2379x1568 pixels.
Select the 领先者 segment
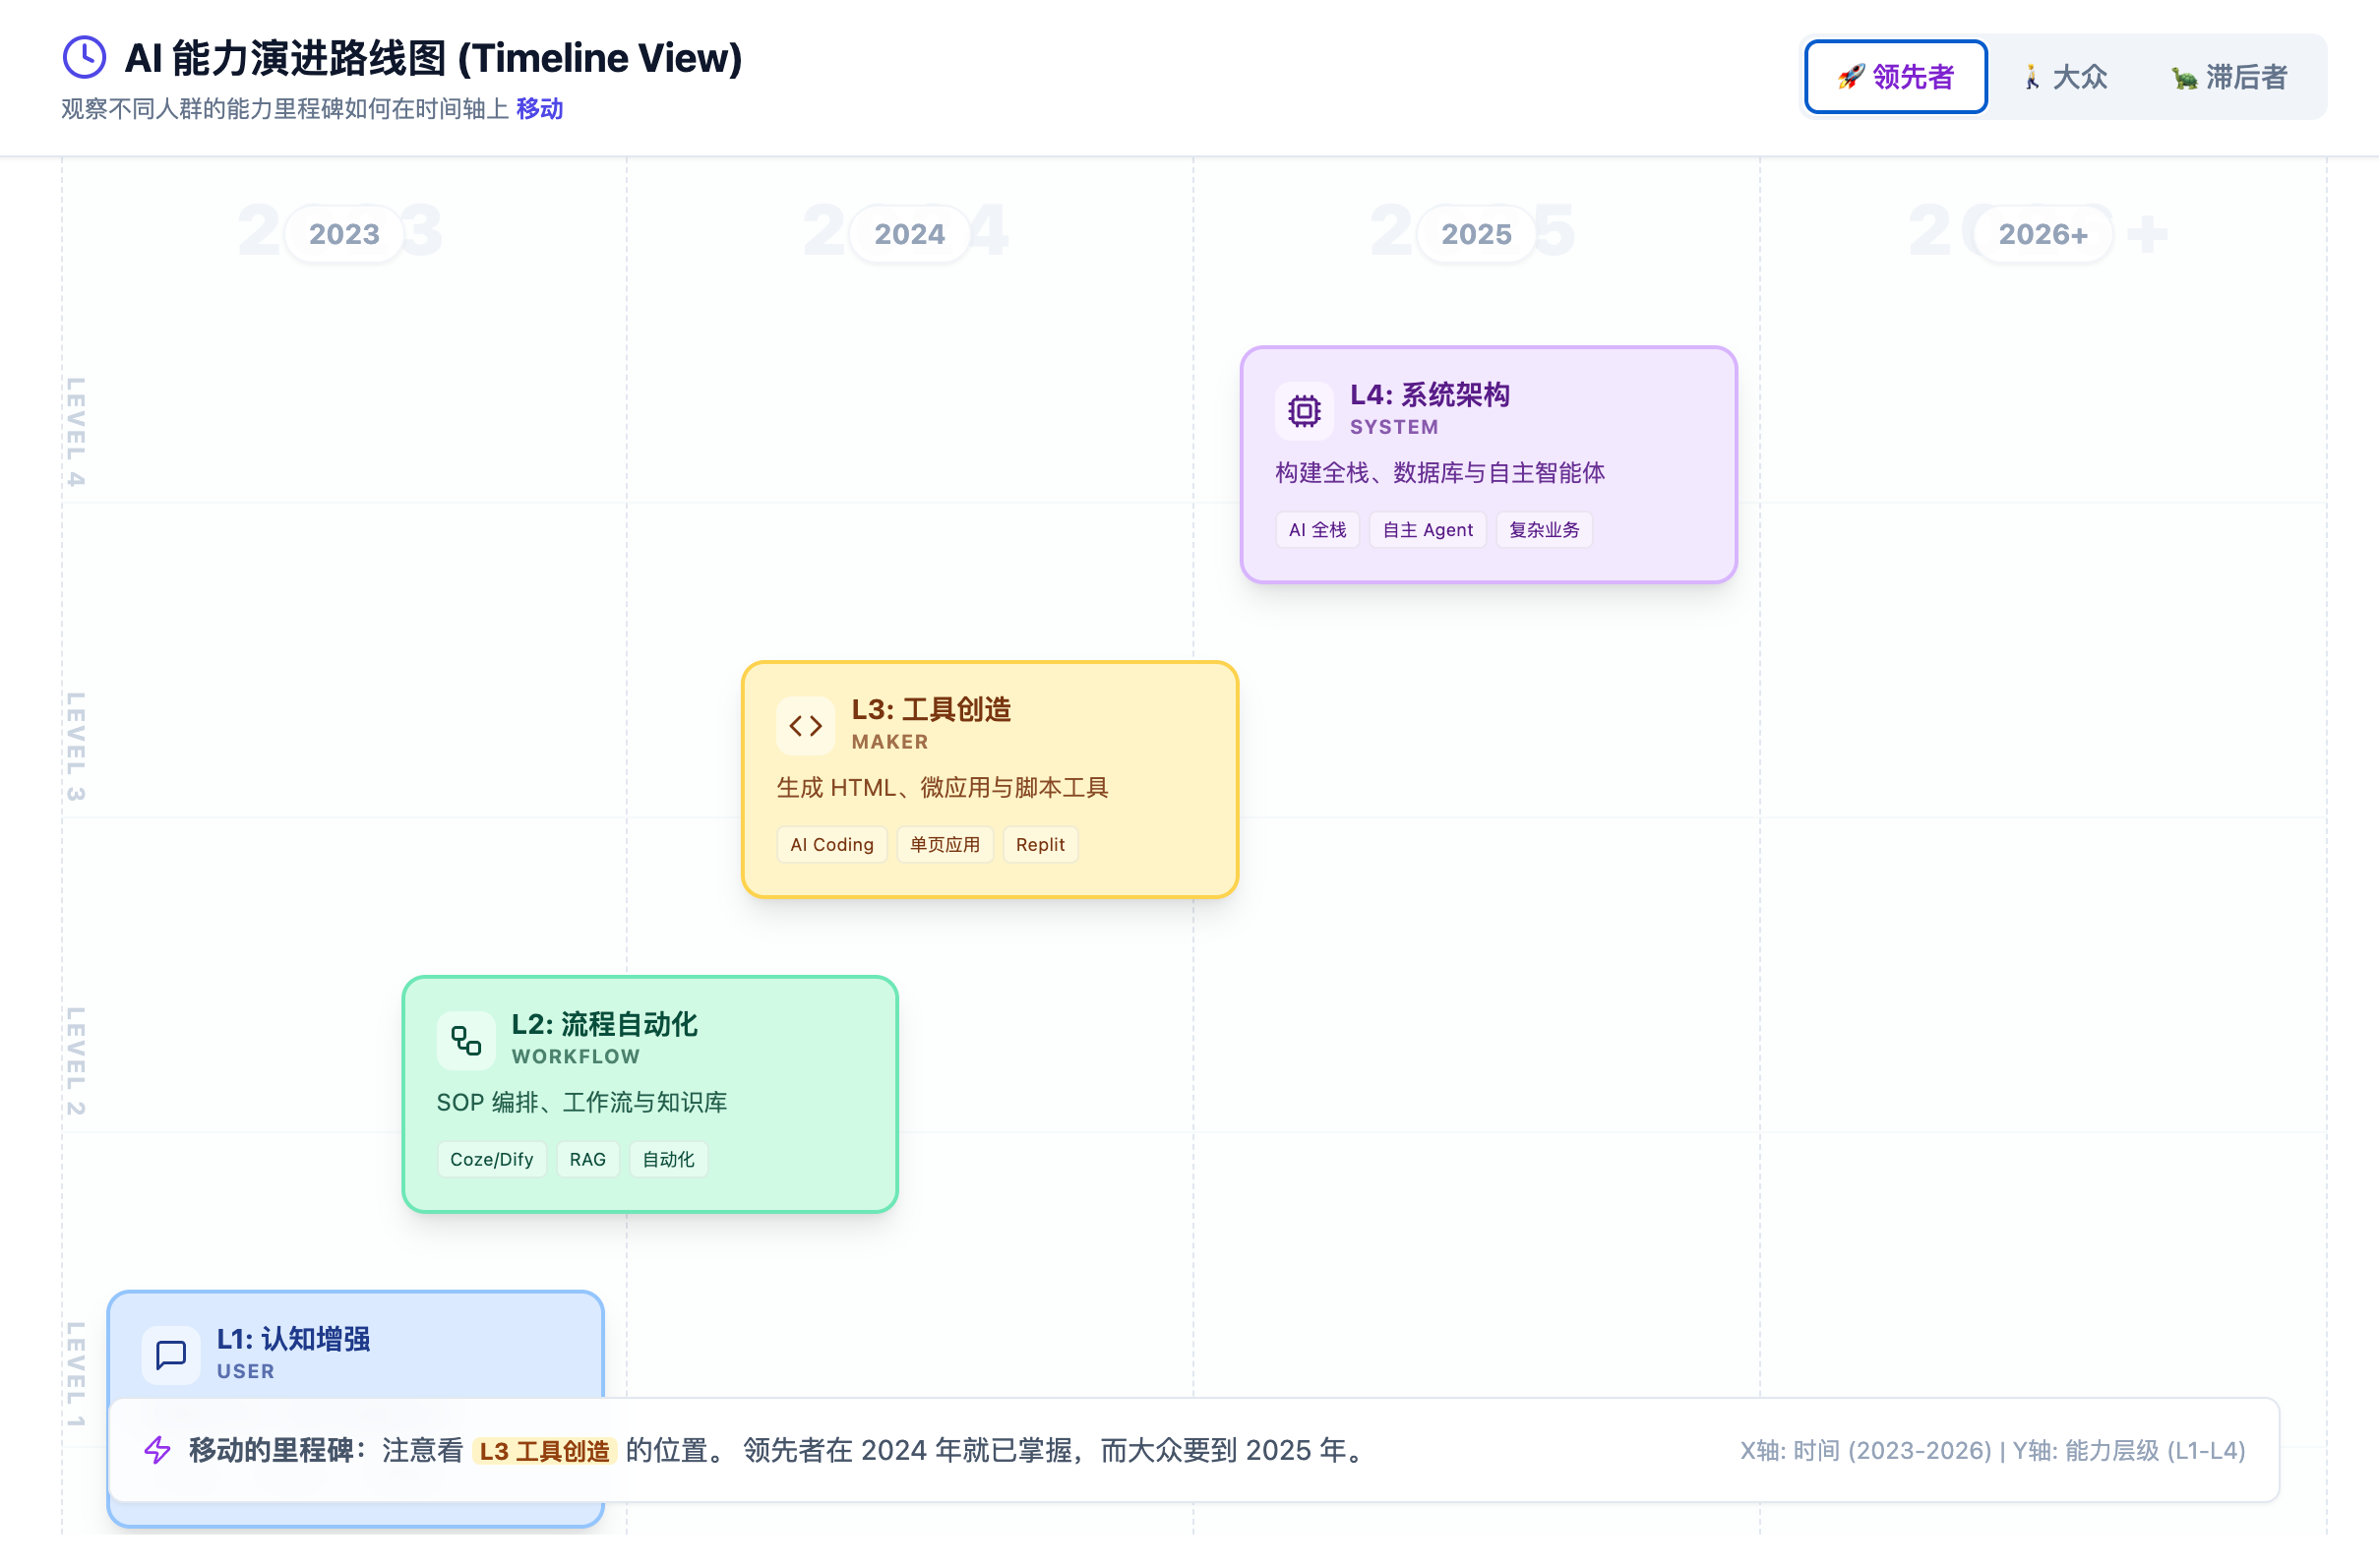pos(1896,77)
